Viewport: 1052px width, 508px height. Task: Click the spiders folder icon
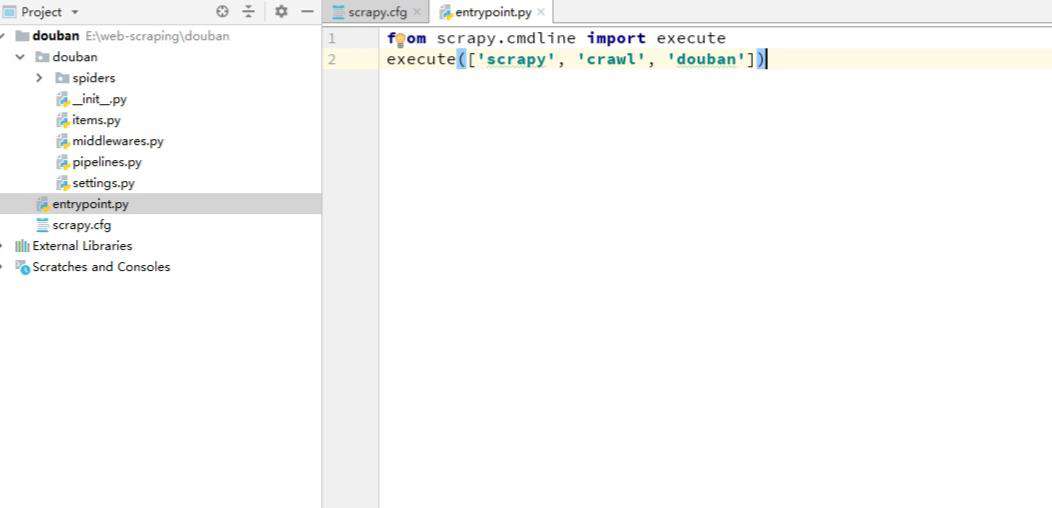(62, 78)
